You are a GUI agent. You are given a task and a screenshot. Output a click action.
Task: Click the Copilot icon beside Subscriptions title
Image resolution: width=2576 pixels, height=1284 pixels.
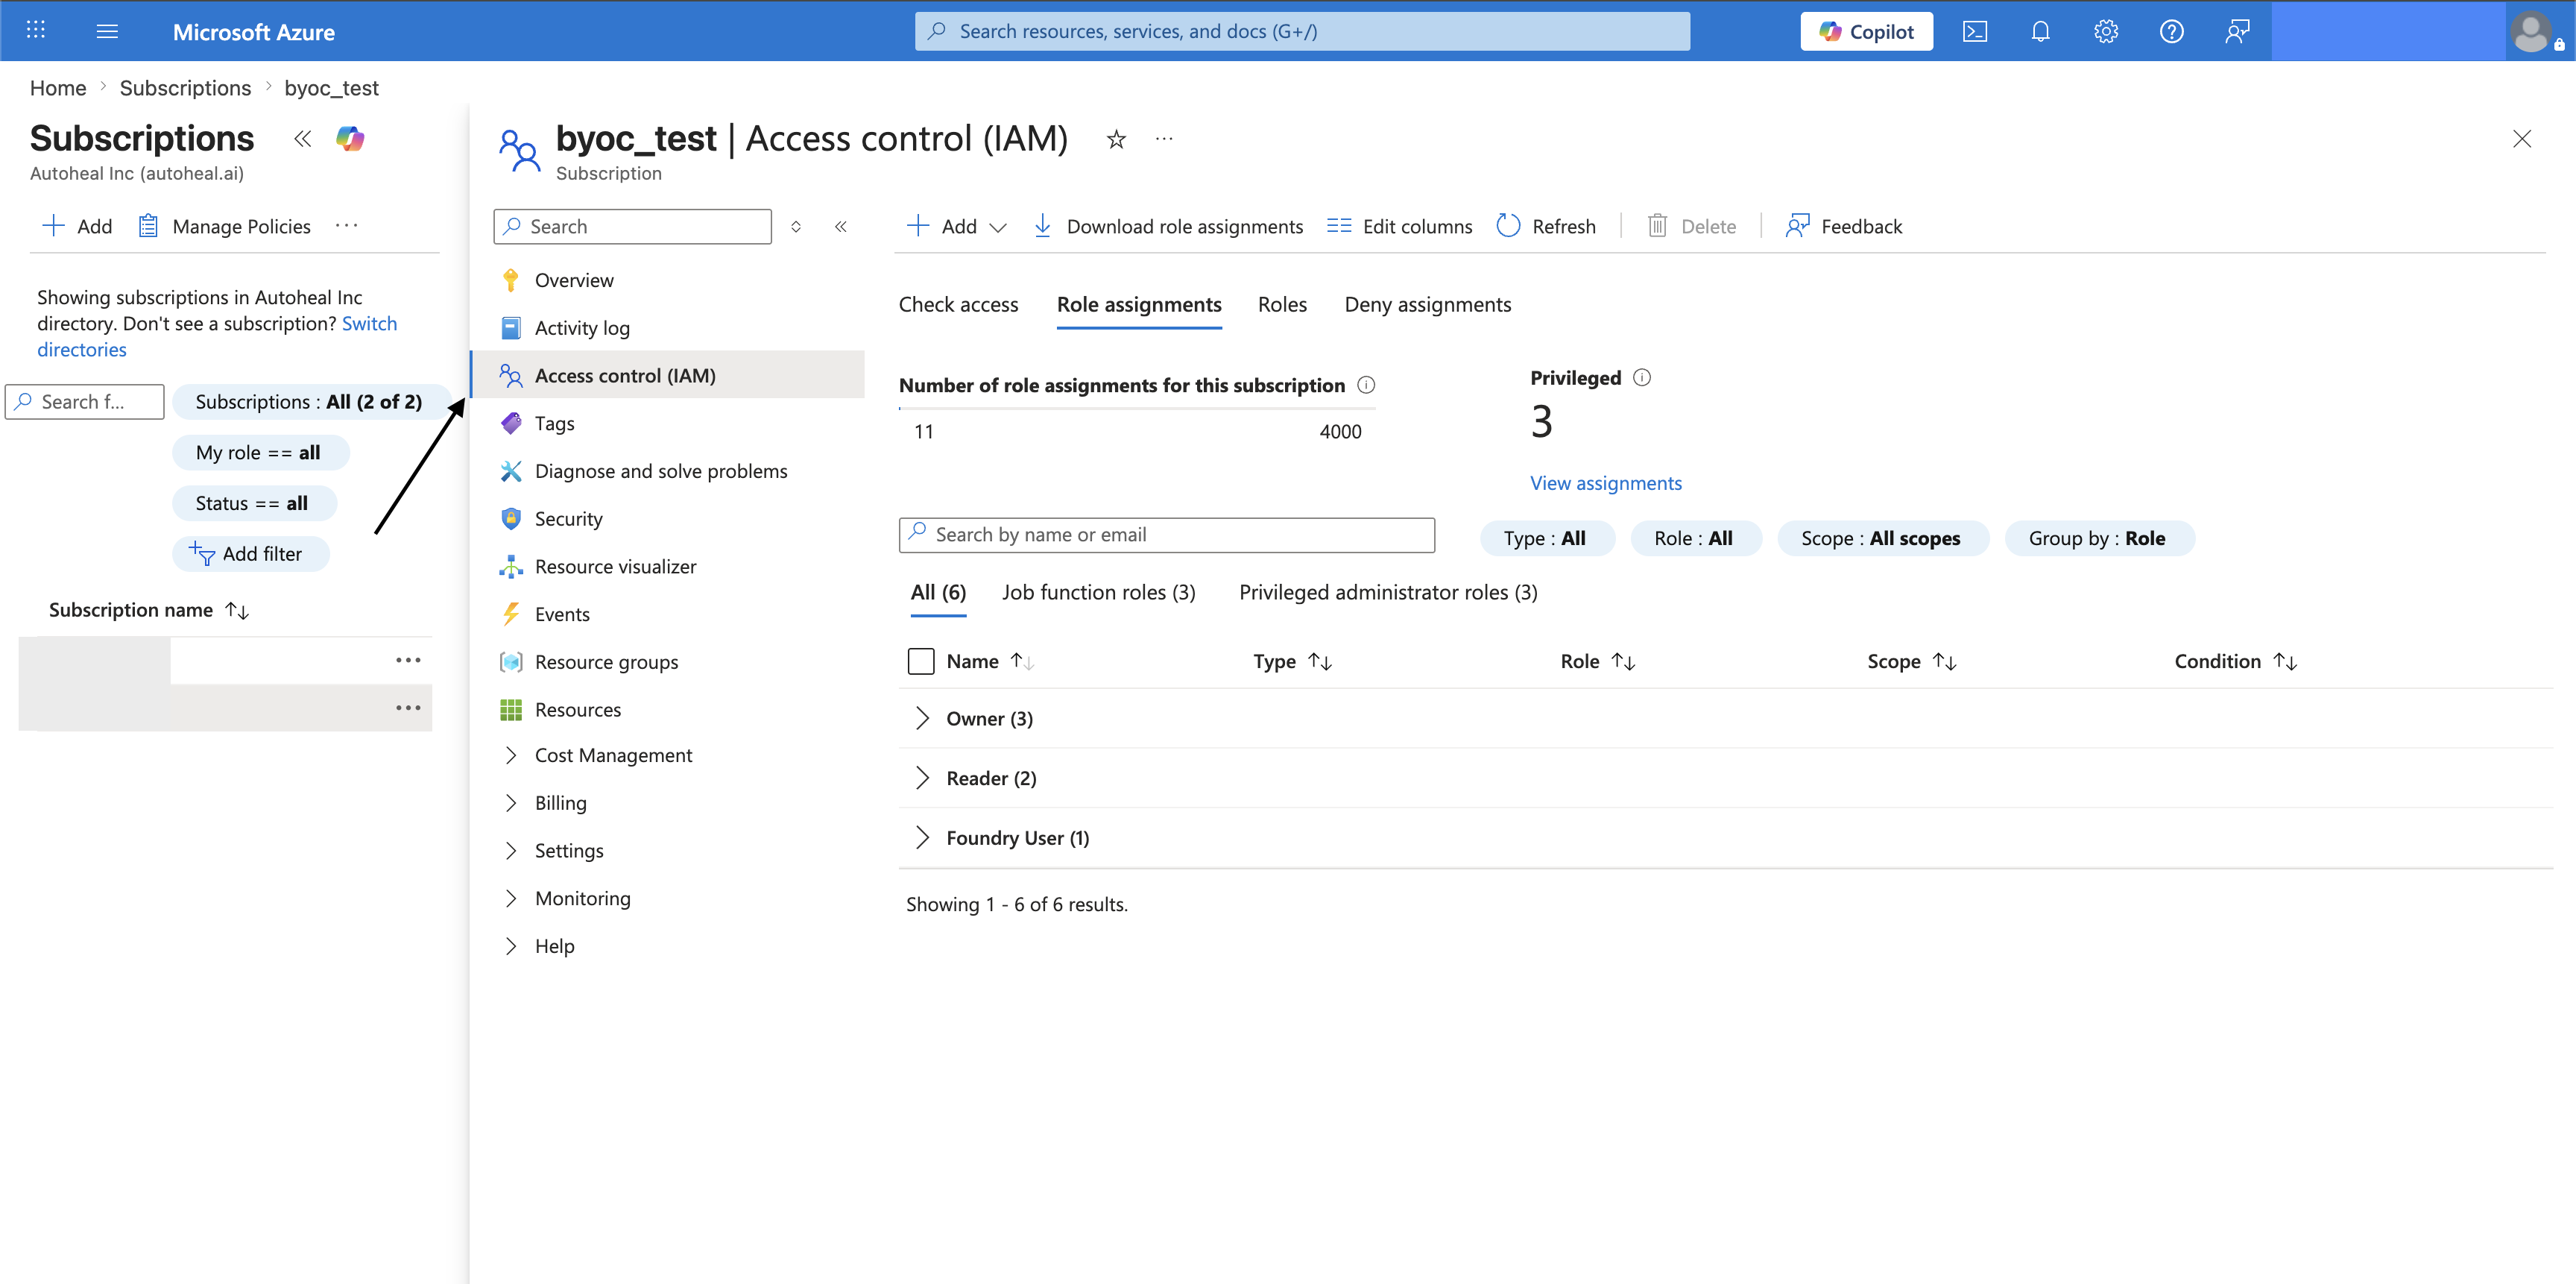350,139
